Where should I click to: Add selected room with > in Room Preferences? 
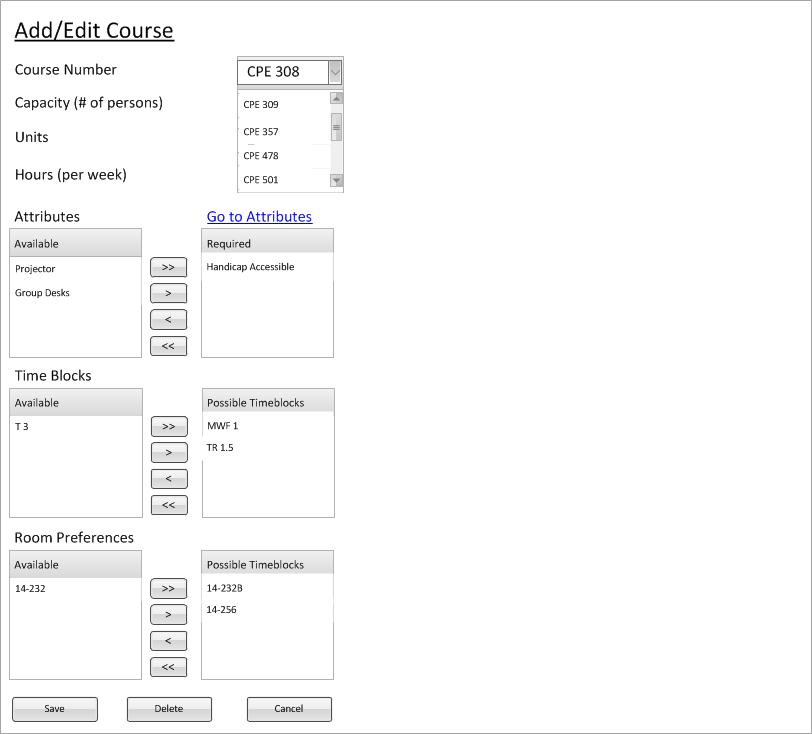168,615
